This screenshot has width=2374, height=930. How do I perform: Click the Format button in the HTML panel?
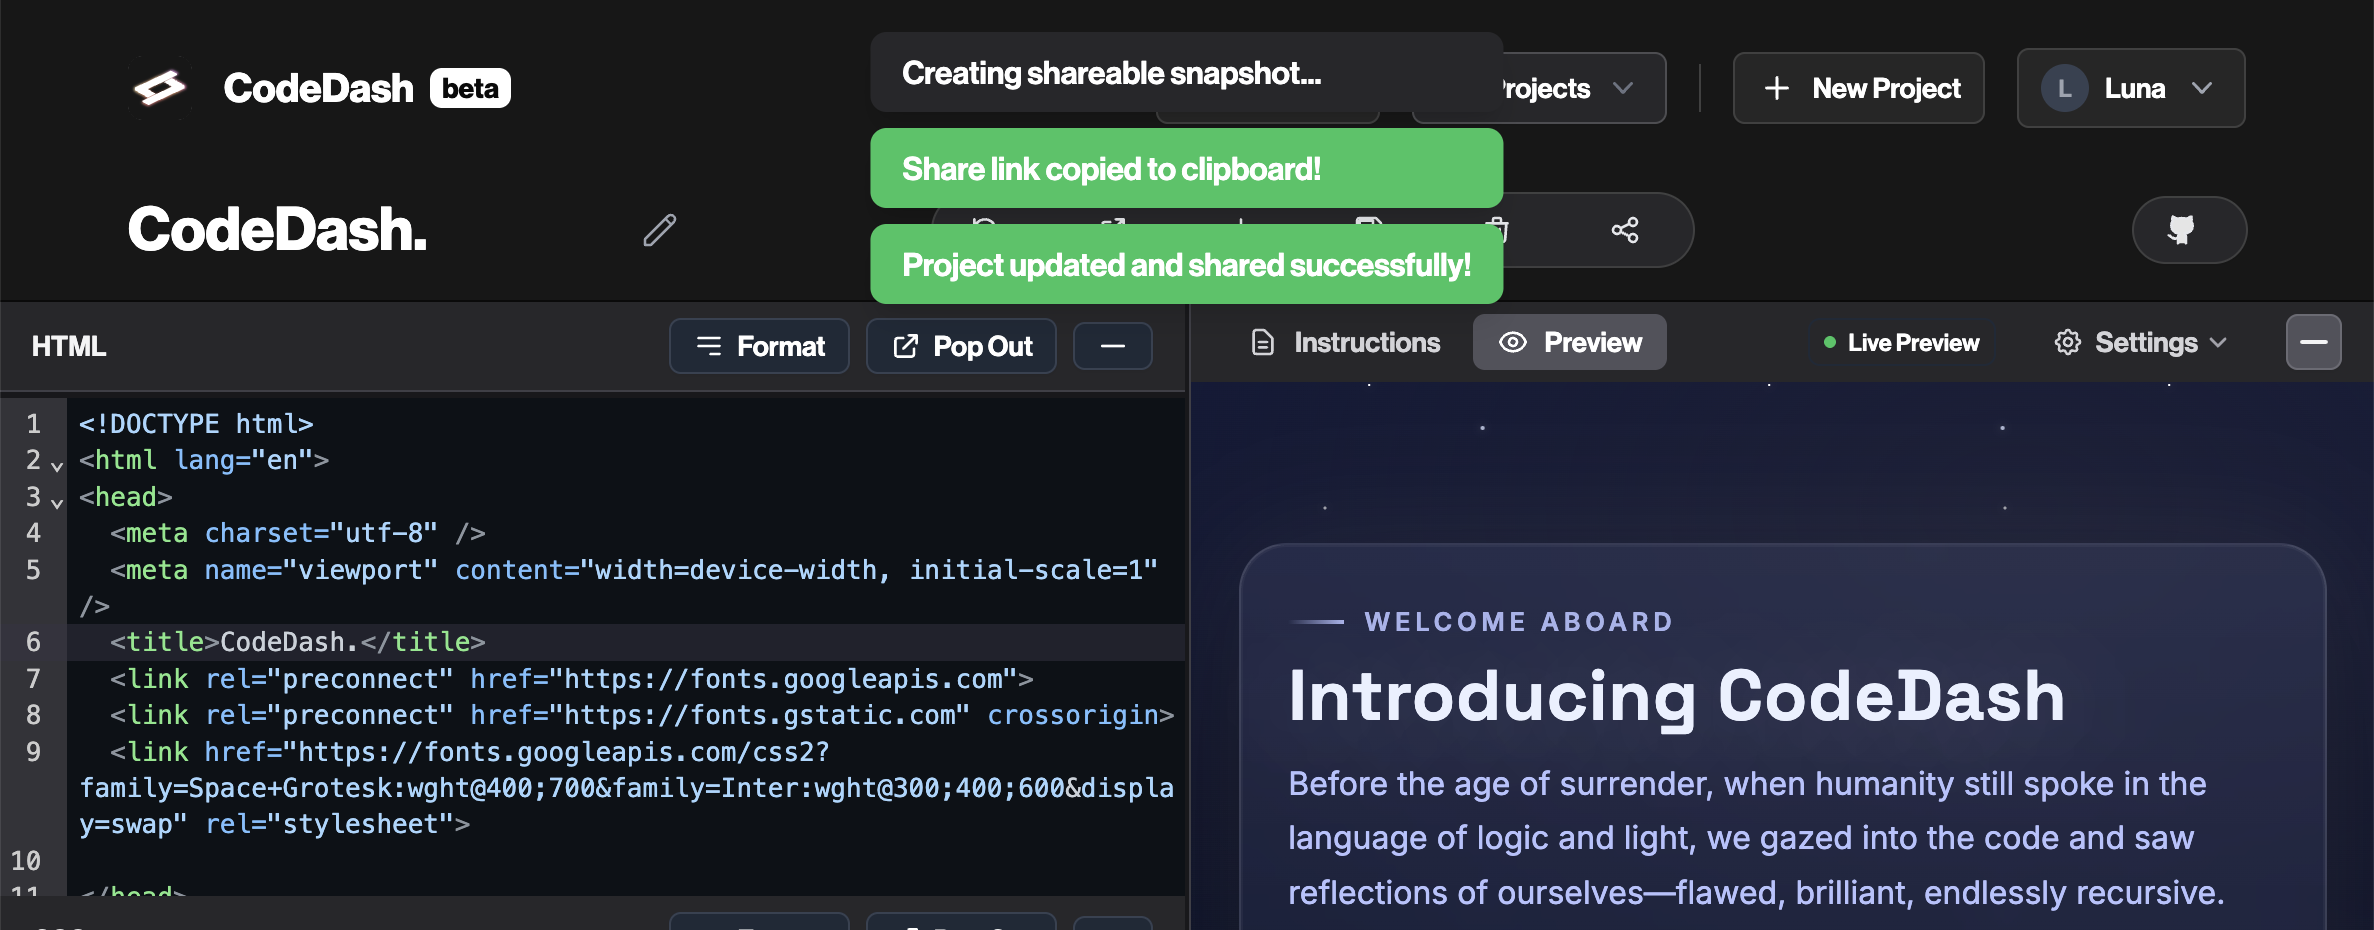click(759, 346)
